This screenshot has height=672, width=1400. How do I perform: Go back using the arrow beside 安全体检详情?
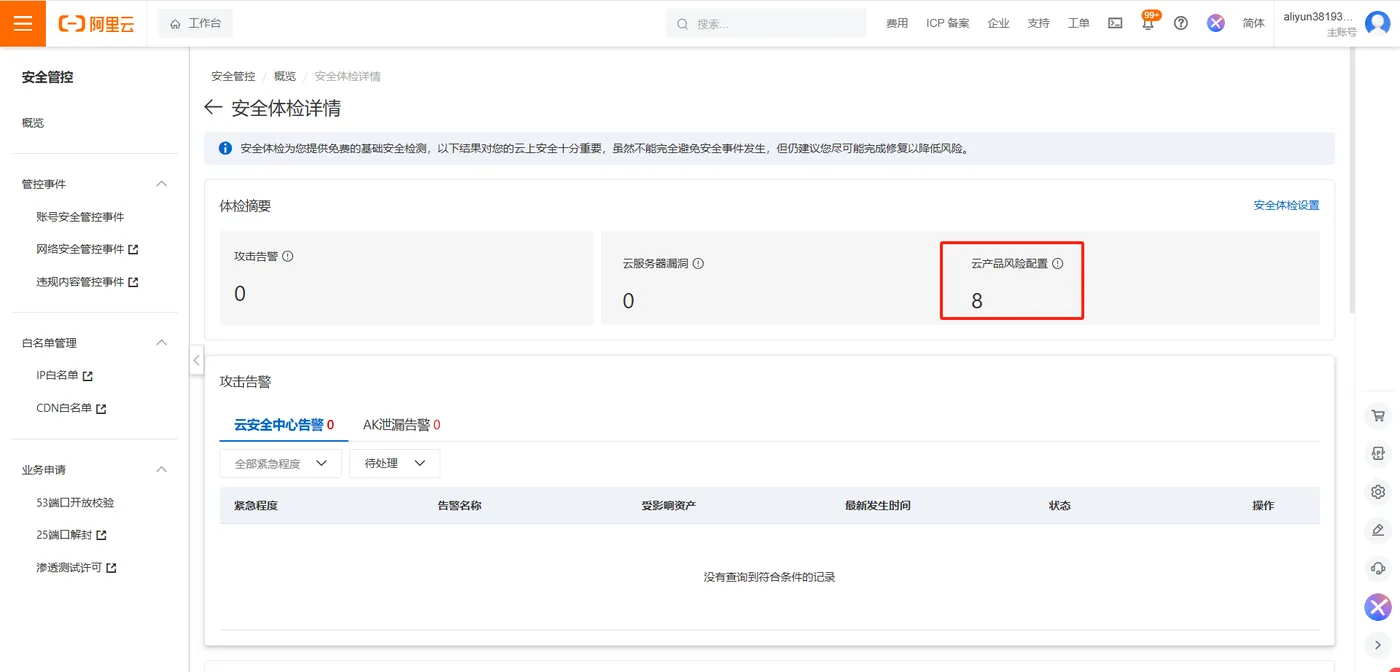click(x=212, y=107)
